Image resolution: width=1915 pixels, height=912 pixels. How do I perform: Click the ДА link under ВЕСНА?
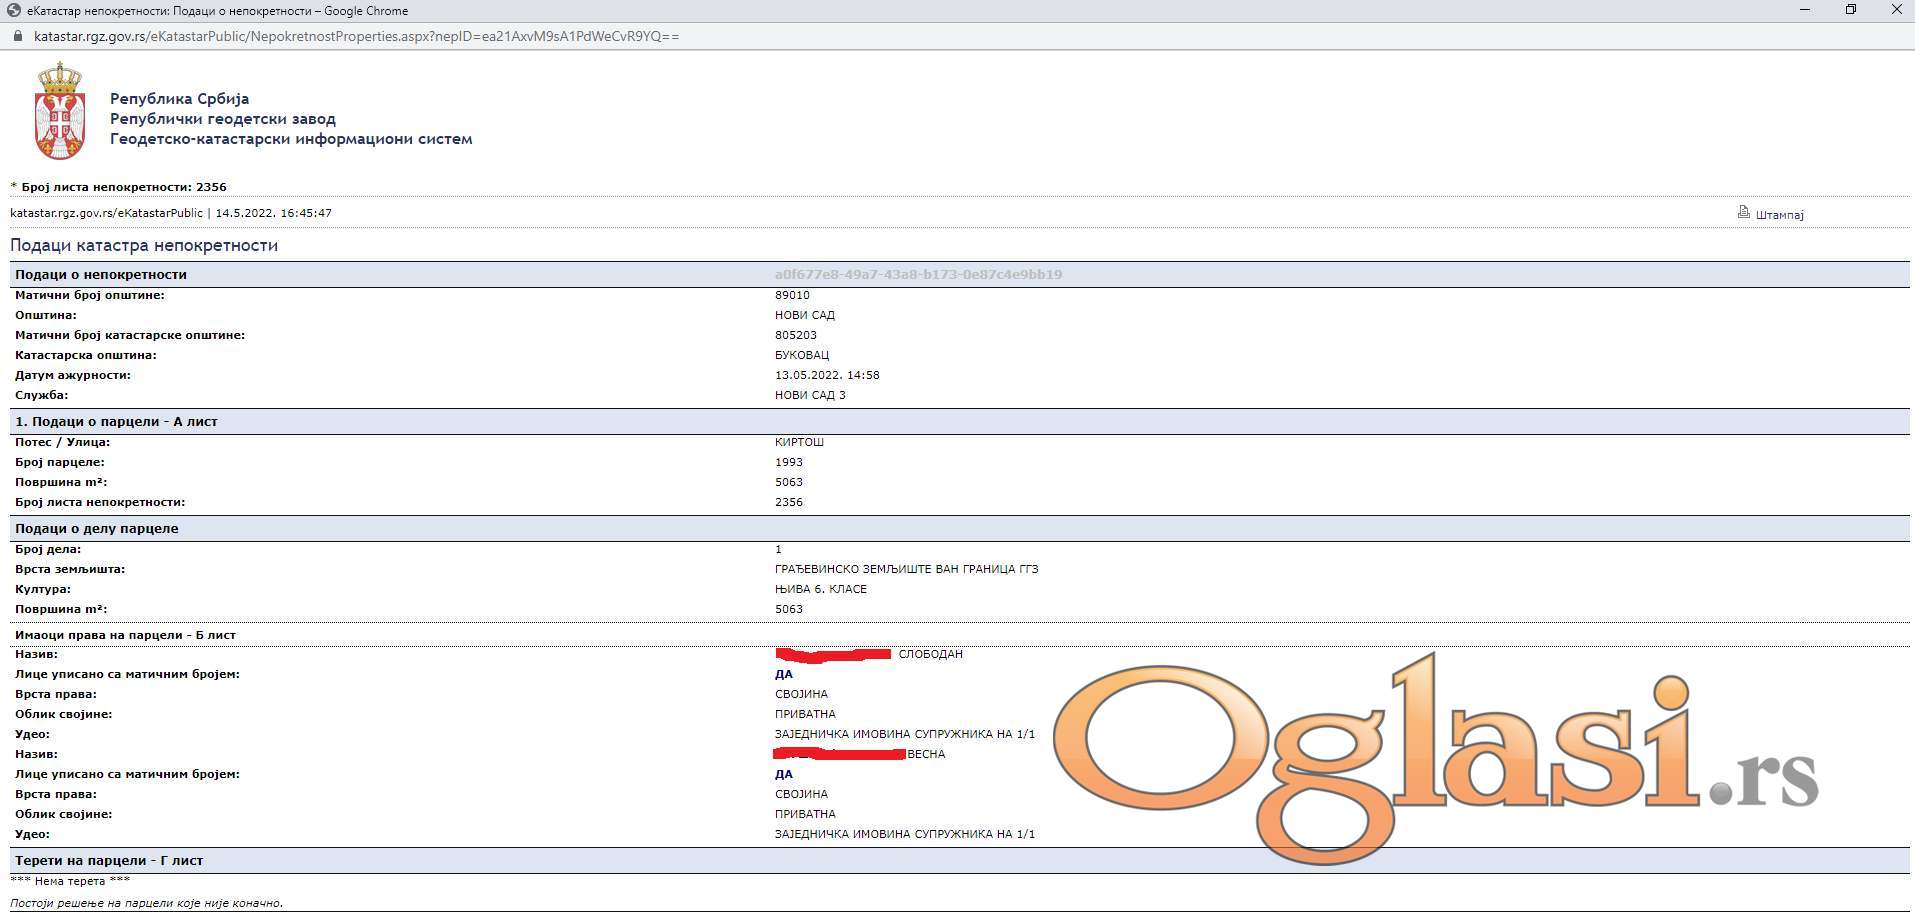[783, 774]
